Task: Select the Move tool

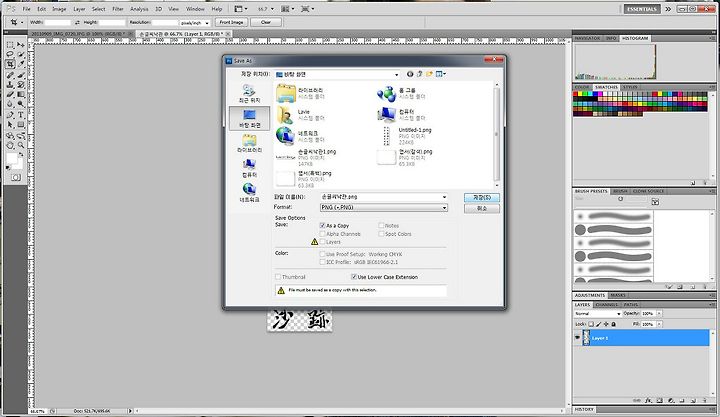Action: [x=21, y=45]
